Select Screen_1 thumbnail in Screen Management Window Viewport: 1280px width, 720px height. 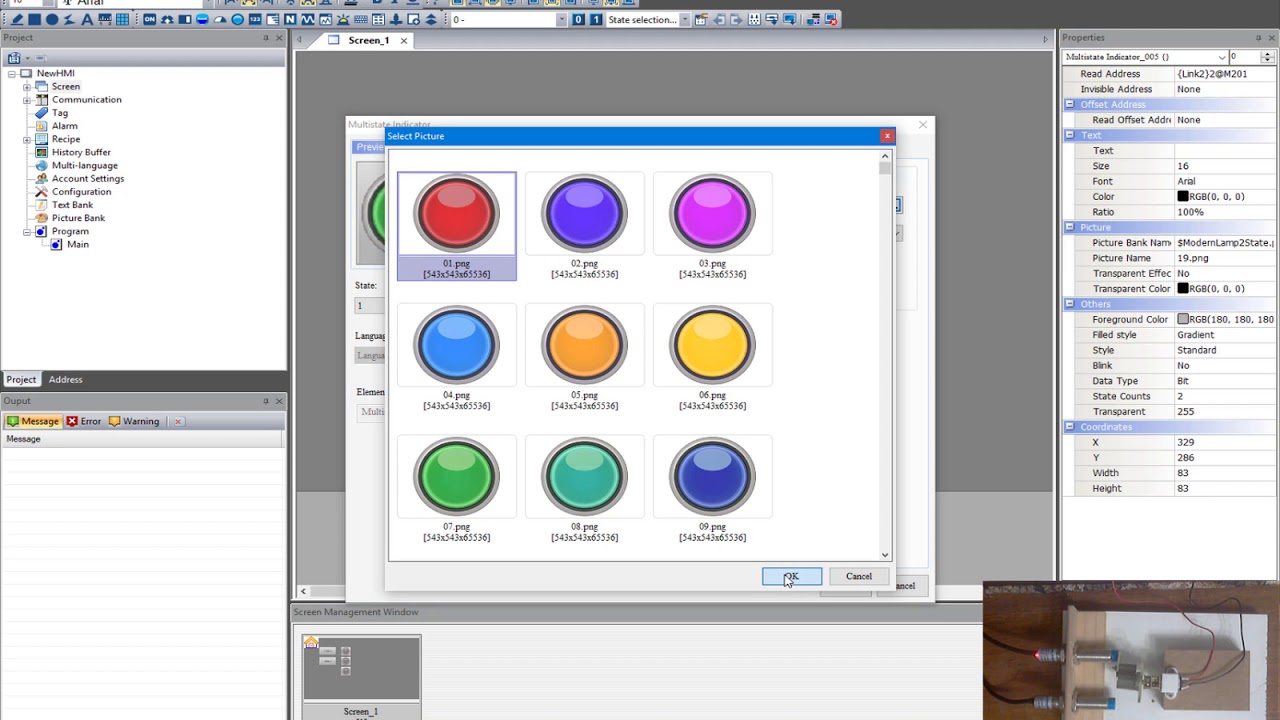tap(362, 675)
